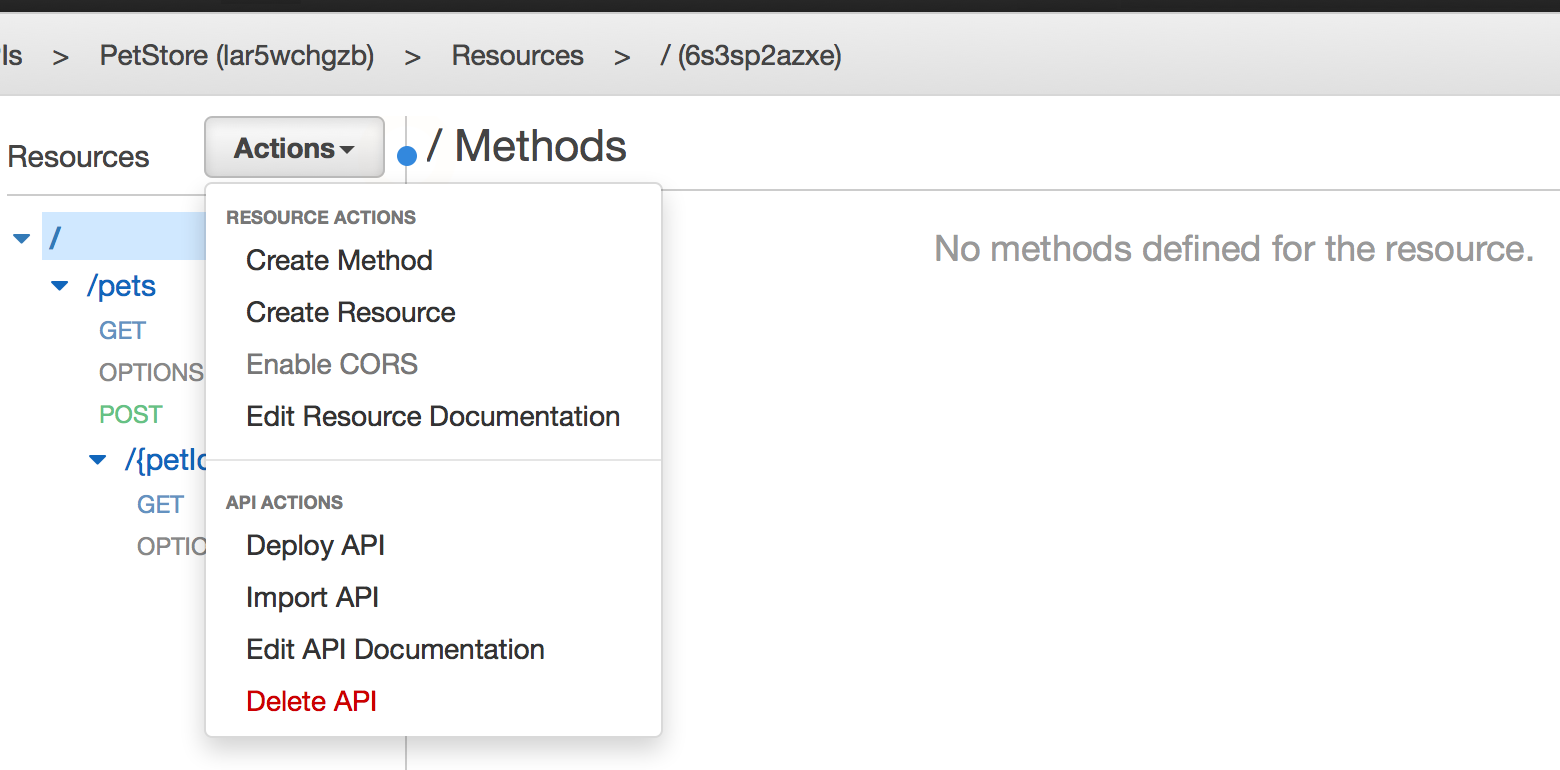
Task: Collapse the root / resource arrow
Action: click(22, 239)
